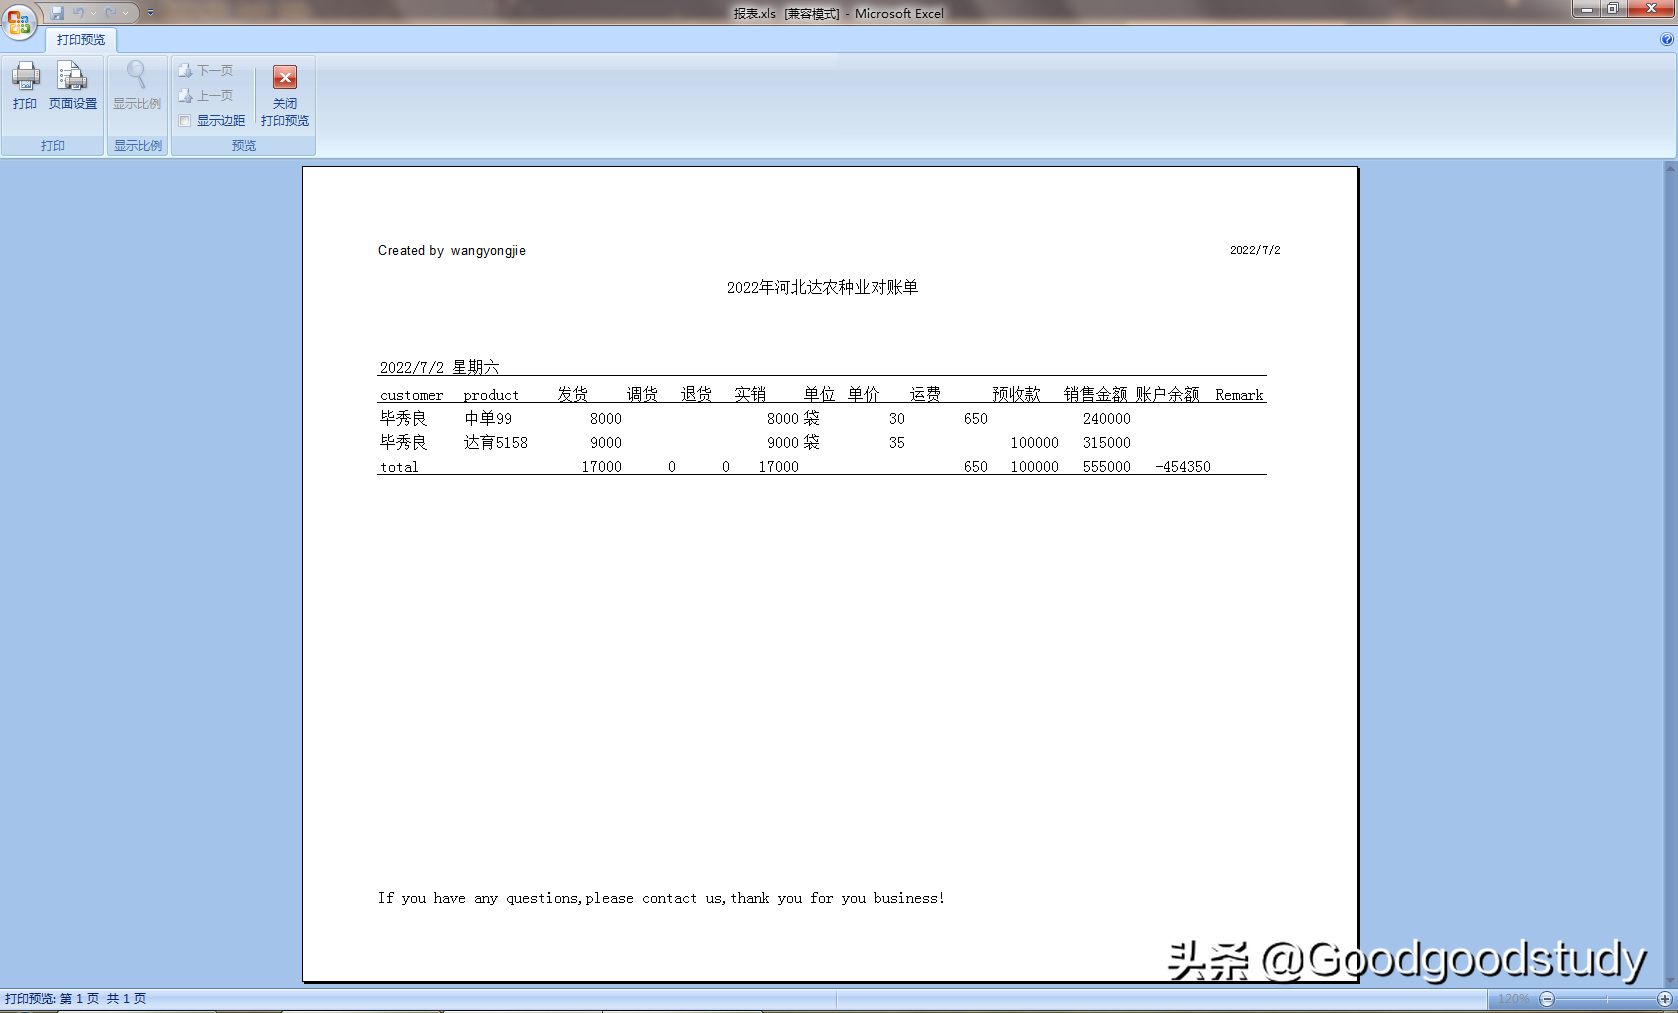
Task: Click customer 毕秀良 in the 达育5158 row
Action: point(403,443)
